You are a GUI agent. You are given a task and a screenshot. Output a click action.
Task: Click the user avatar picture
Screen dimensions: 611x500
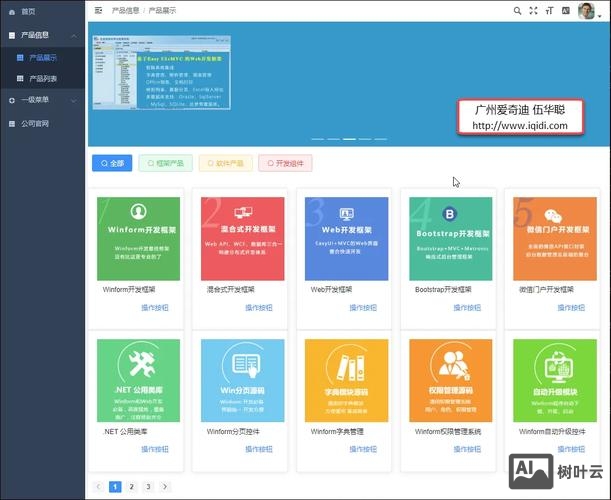point(586,11)
